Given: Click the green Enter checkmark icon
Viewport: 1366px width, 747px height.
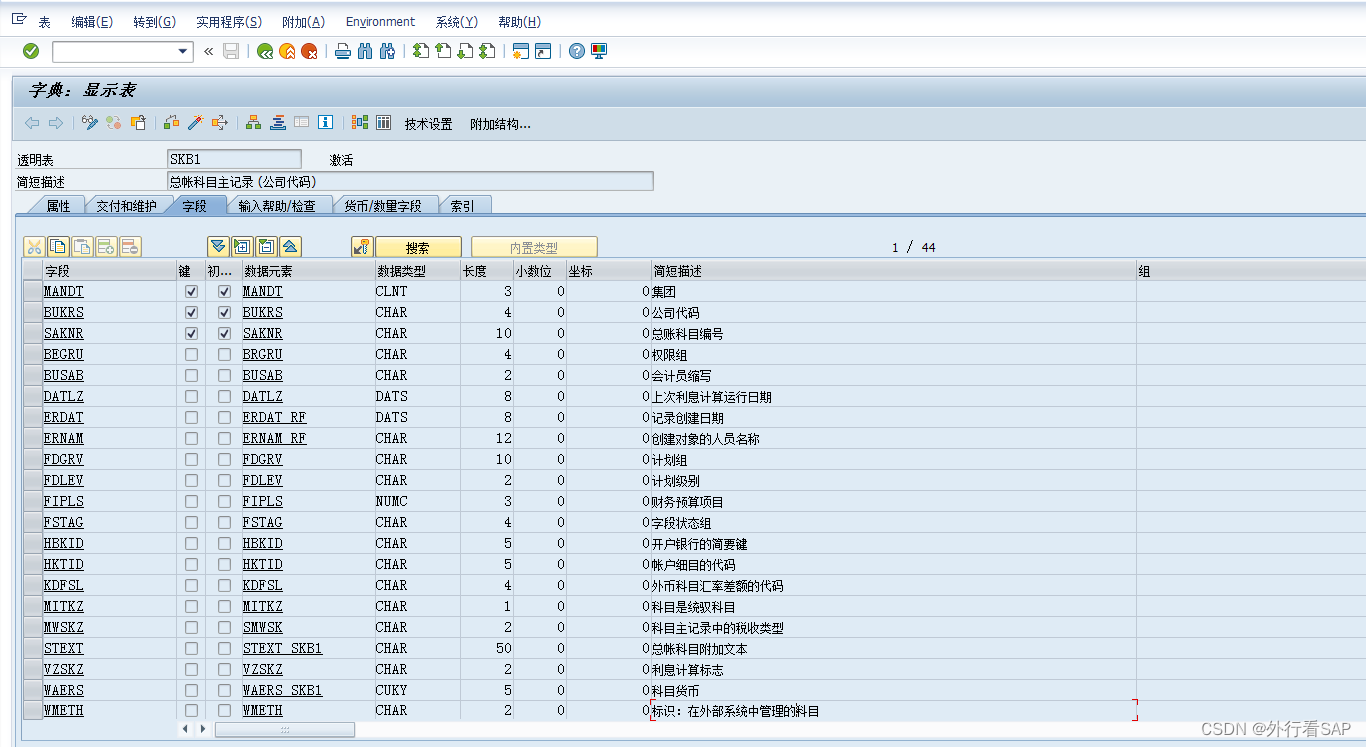Looking at the screenshot, I should point(31,51).
